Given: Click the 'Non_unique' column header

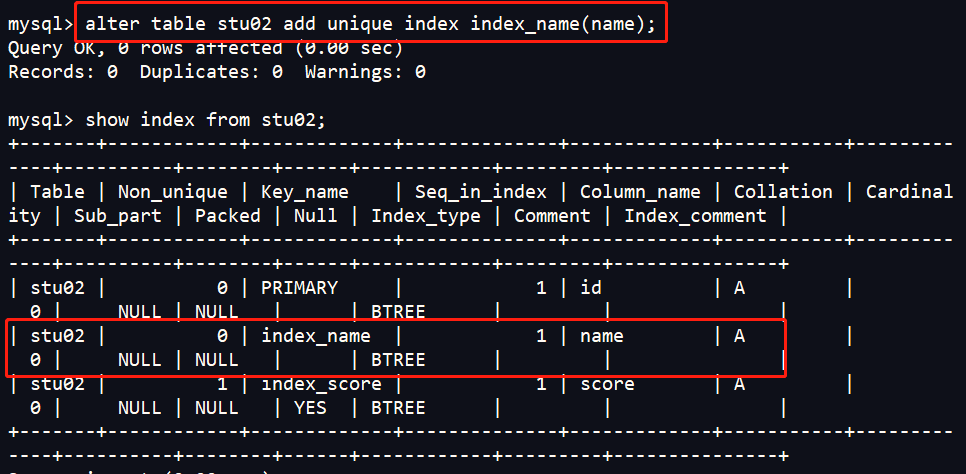Looking at the screenshot, I should tap(172, 192).
